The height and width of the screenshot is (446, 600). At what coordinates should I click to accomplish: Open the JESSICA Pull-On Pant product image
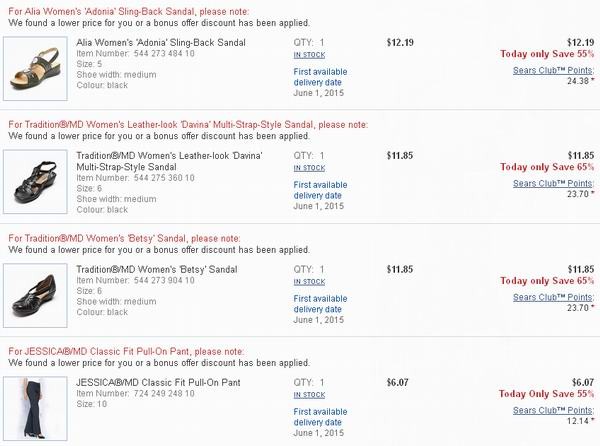click(35, 409)
